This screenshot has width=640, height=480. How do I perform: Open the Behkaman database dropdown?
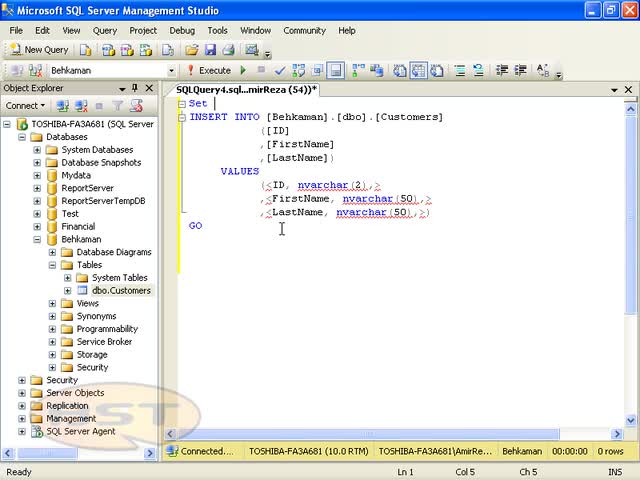tap(171, 70)
